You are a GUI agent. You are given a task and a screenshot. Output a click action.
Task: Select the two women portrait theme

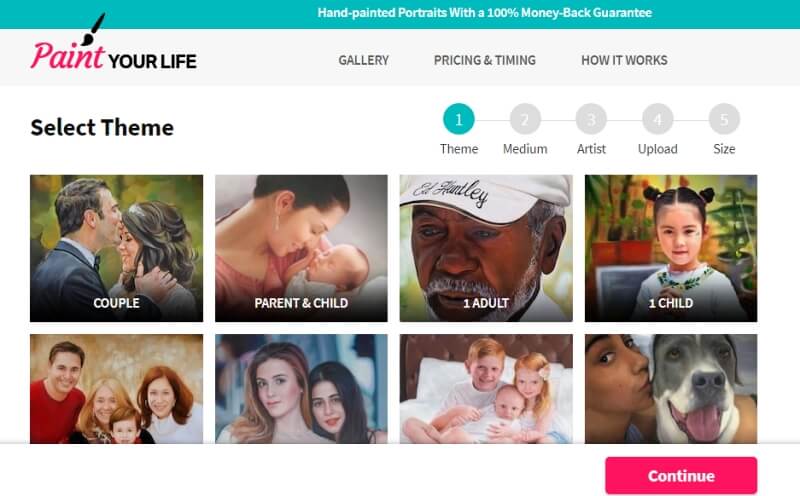301,389
